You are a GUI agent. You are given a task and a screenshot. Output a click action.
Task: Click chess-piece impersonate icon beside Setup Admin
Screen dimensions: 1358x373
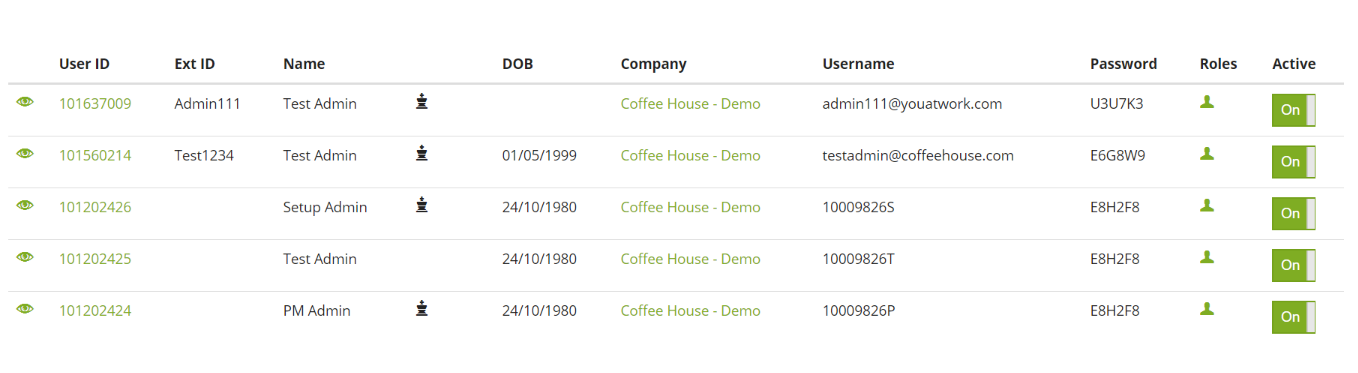(422, 205)
